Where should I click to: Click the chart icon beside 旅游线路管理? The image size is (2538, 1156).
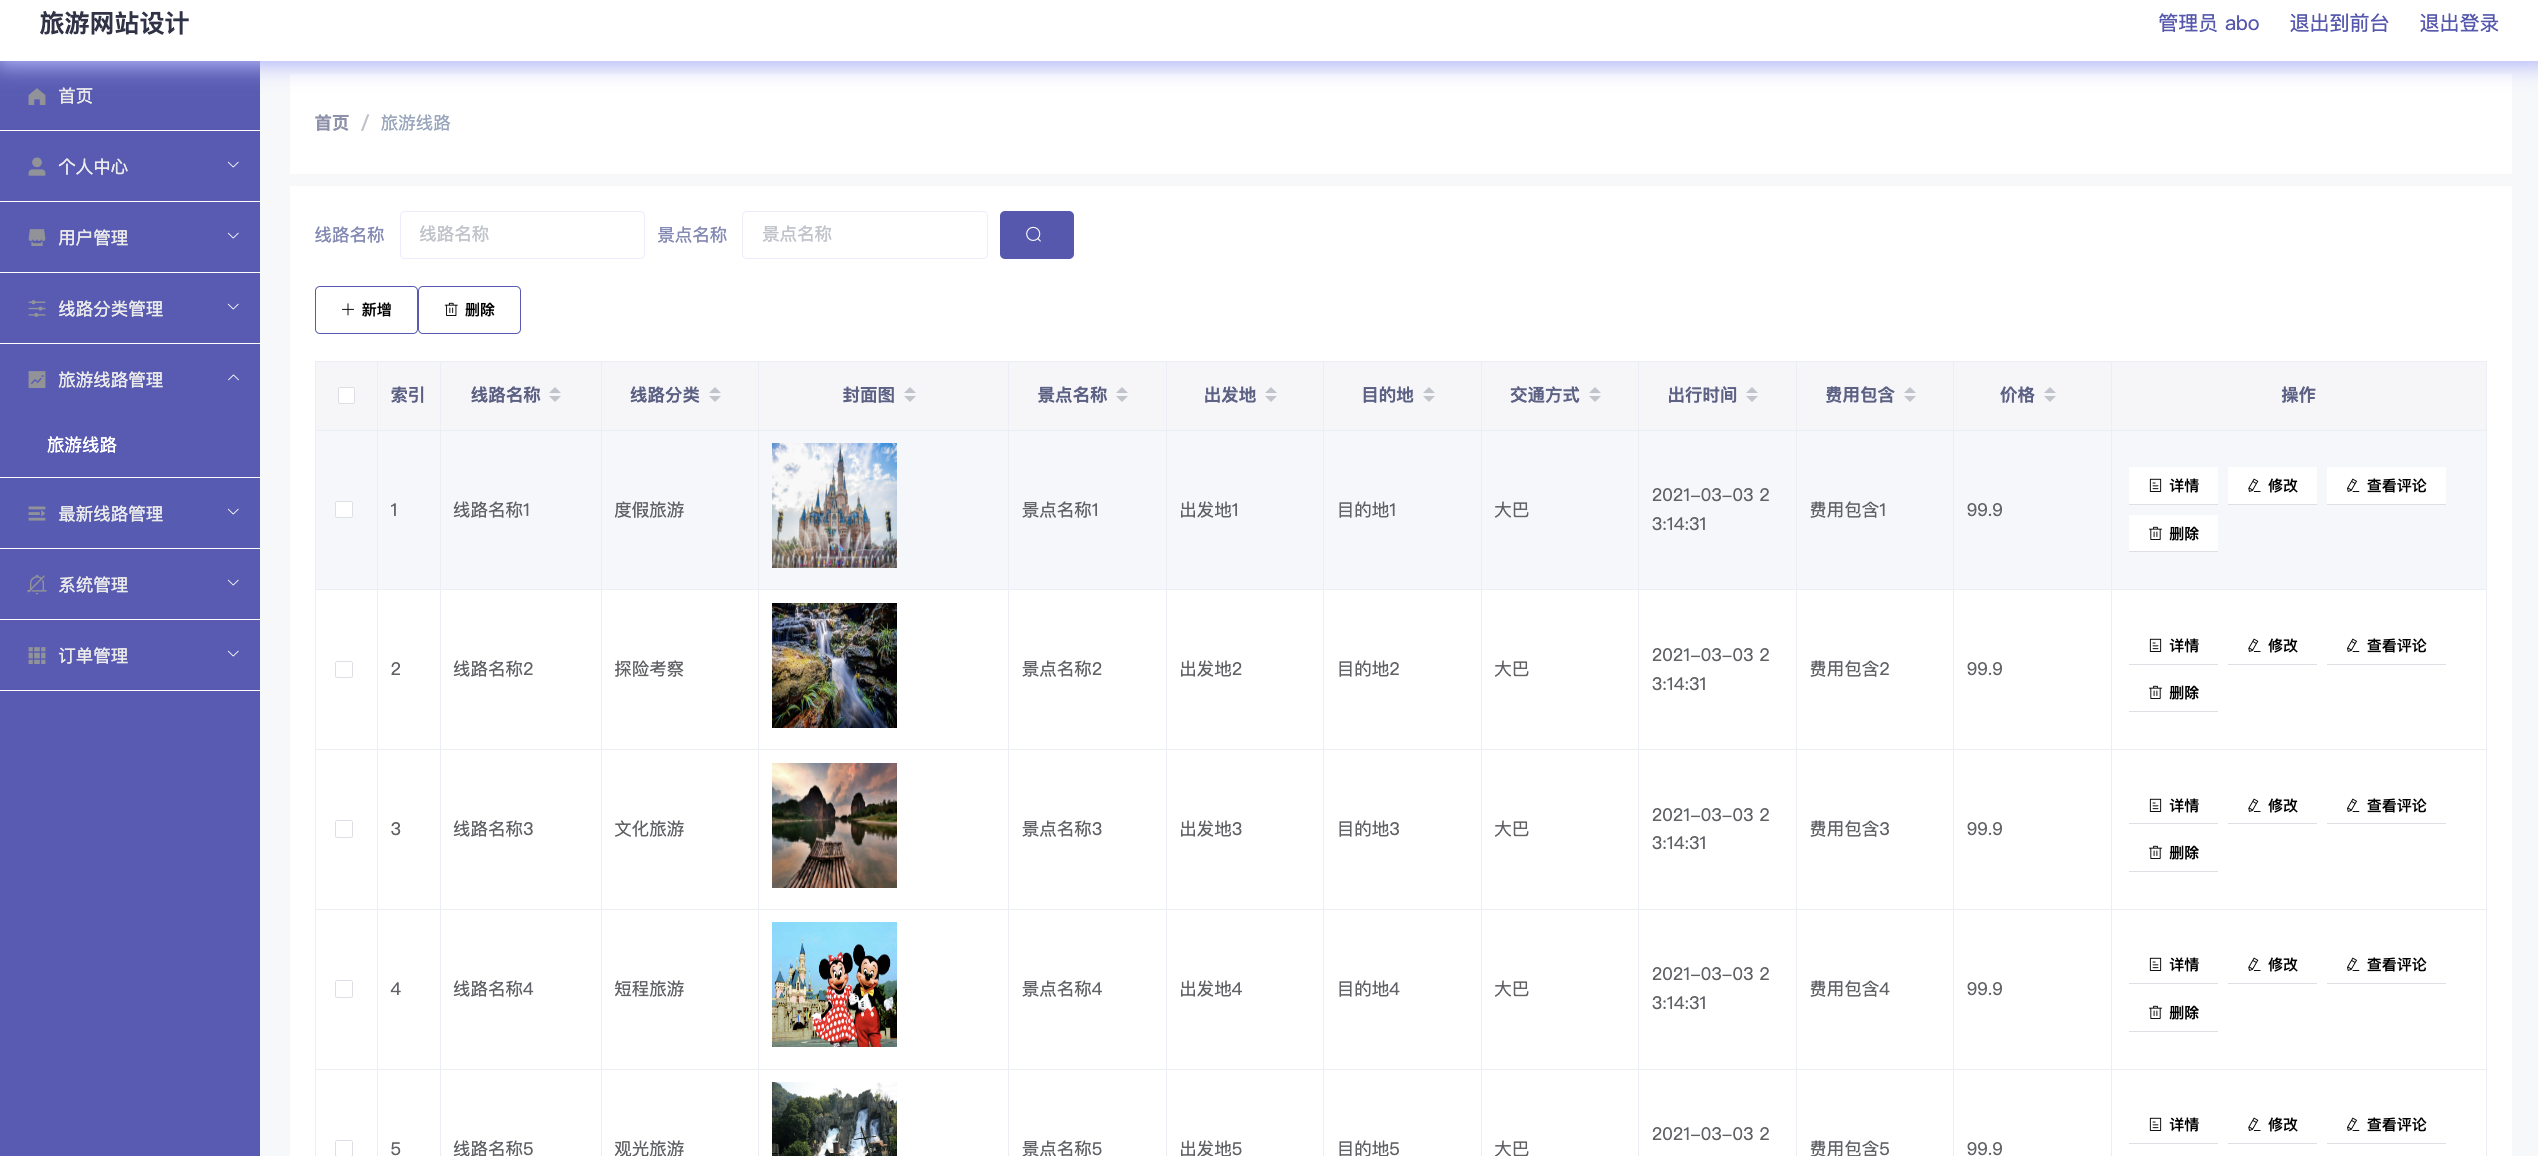[x=37, y=380]
